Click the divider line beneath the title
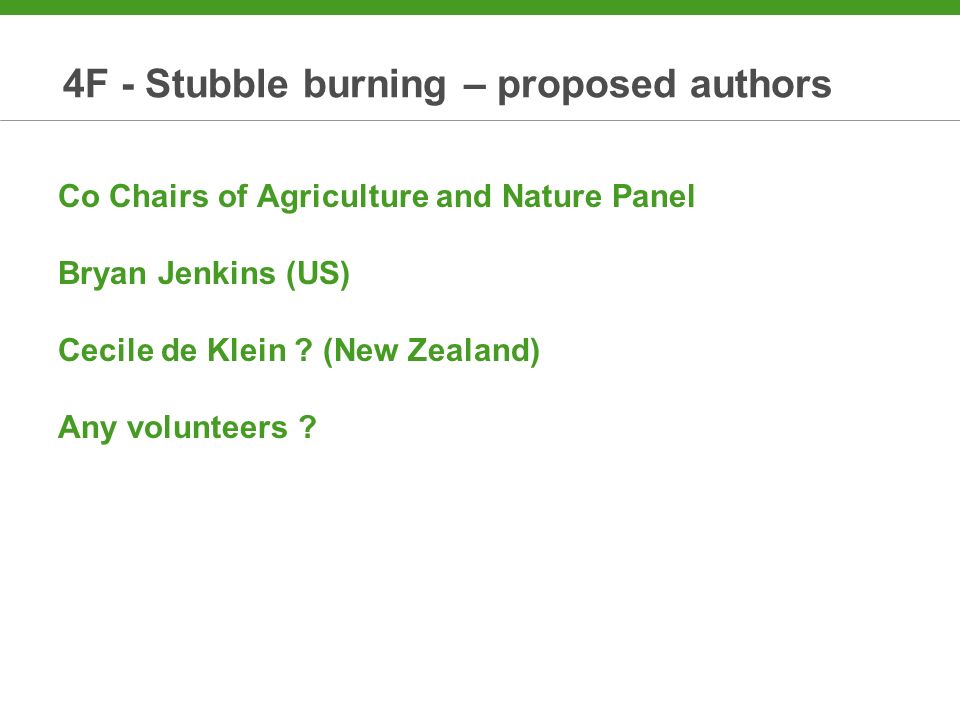The image size is (960, 720). (480, 121)
